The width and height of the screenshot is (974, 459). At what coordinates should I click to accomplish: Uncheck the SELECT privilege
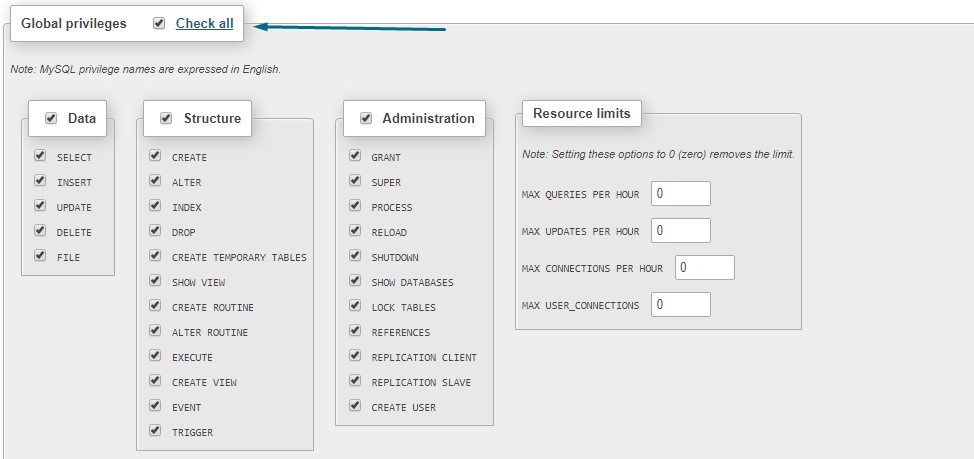pyautogui.click(x=40, y=156)
